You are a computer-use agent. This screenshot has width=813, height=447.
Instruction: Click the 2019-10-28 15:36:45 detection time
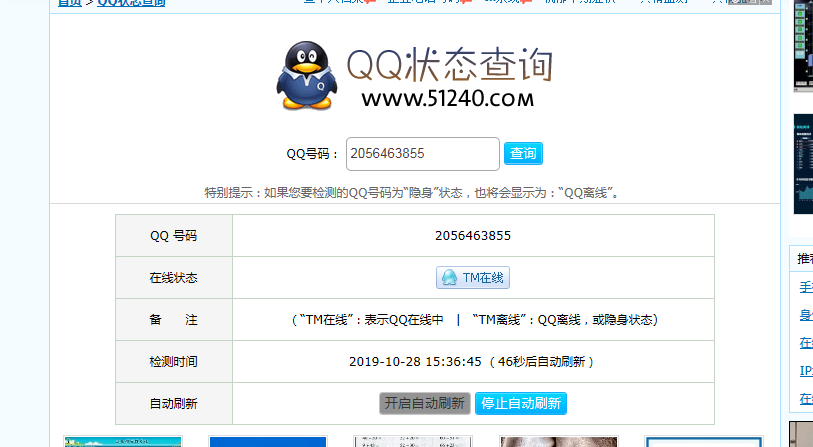415,361
